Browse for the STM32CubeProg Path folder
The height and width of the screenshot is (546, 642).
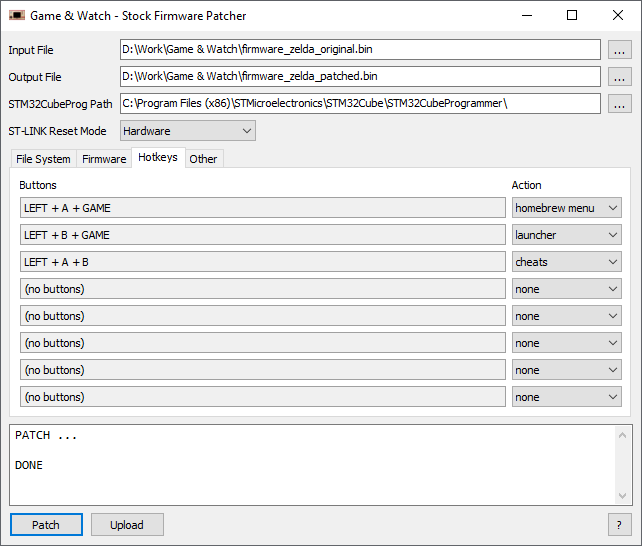tap(620, 104)
